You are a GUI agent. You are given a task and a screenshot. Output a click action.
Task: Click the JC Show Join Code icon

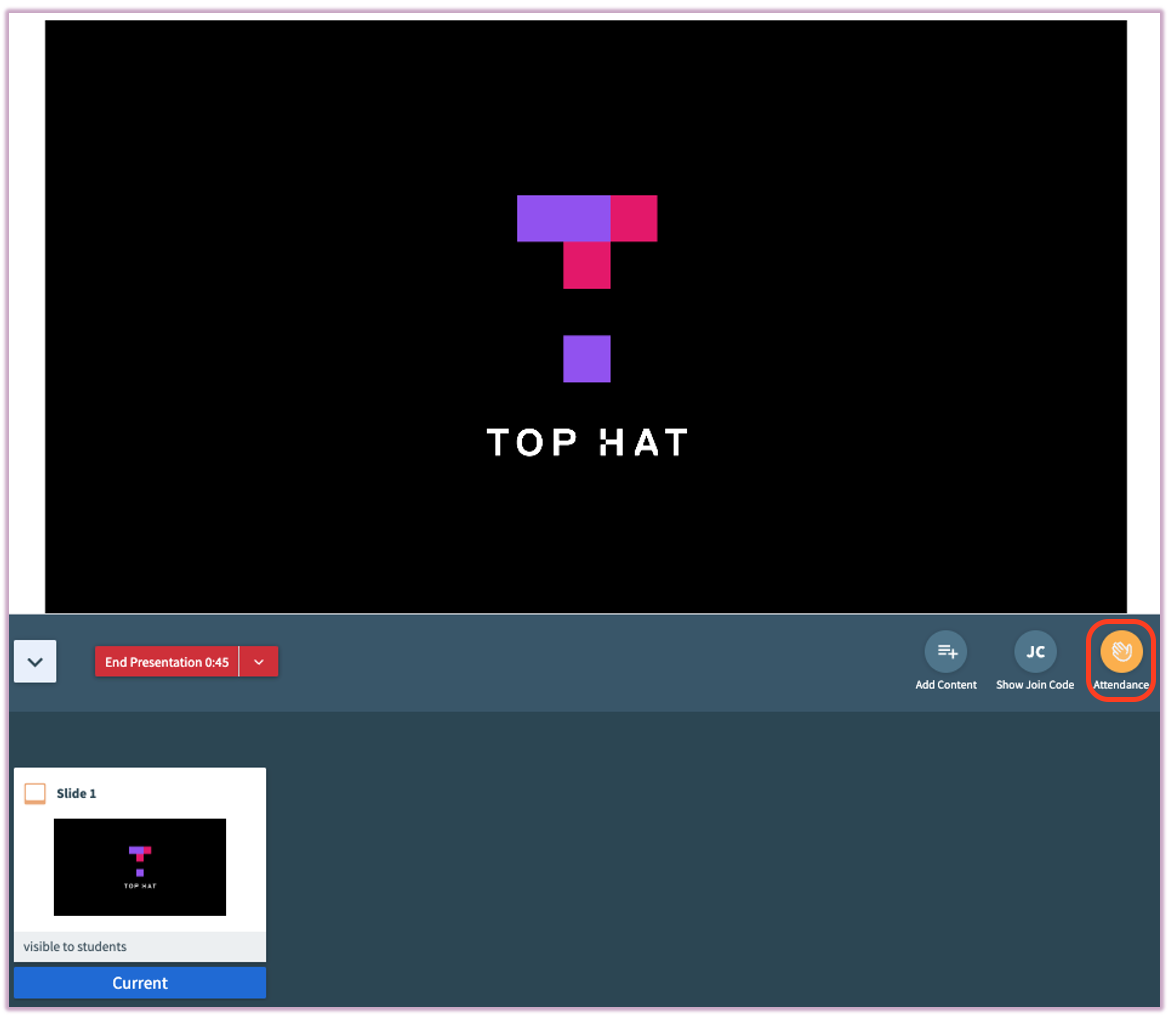coord(1035,652)
